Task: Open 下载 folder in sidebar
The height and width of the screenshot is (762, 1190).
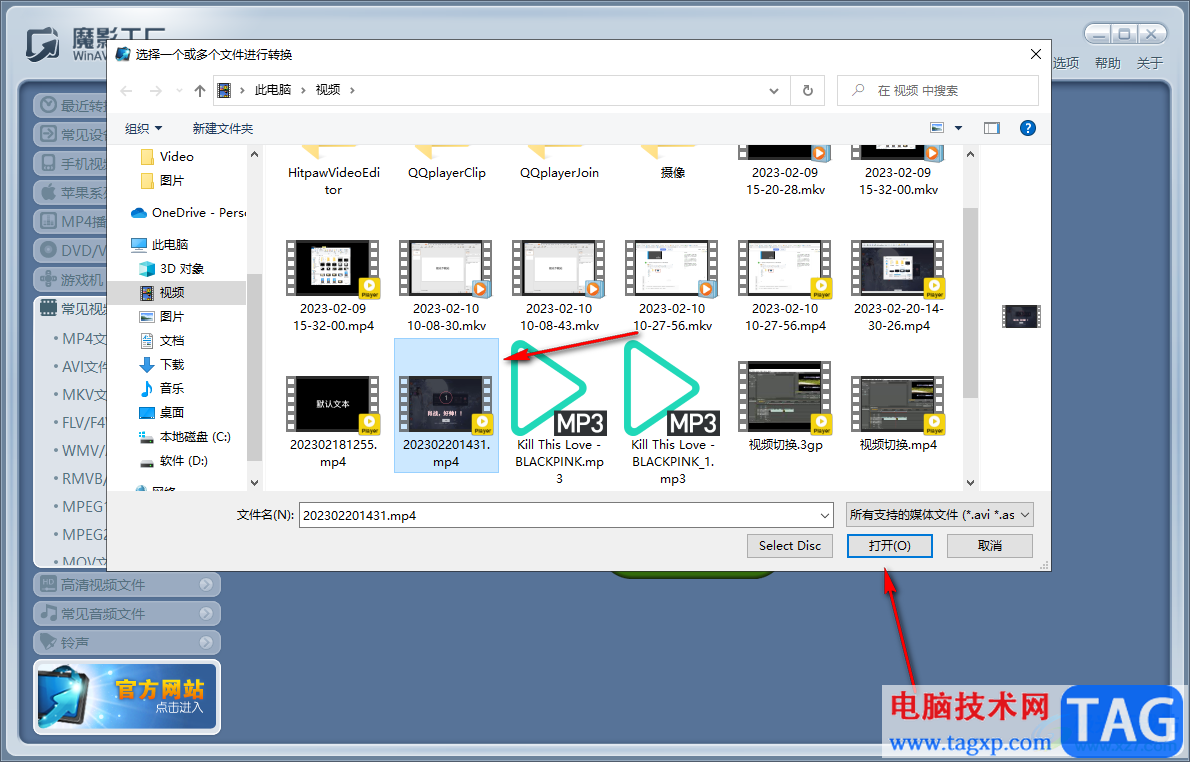Action: (162, 364)
